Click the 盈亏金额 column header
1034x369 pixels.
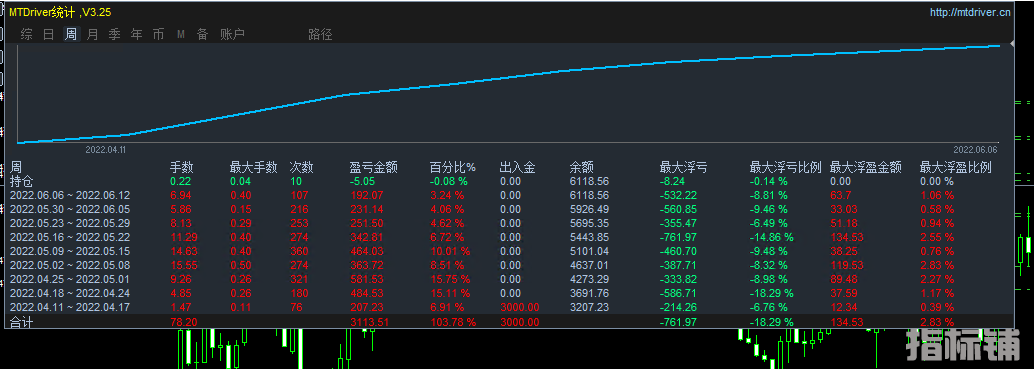373,168
